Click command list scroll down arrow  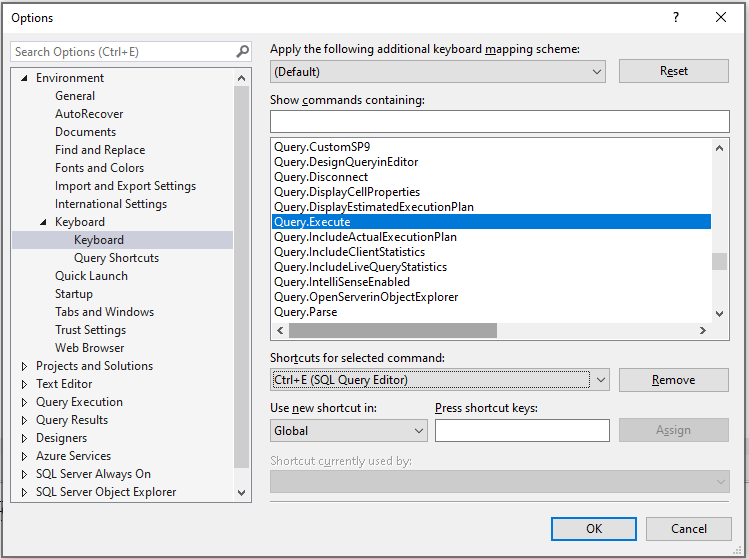coord(719,314)
